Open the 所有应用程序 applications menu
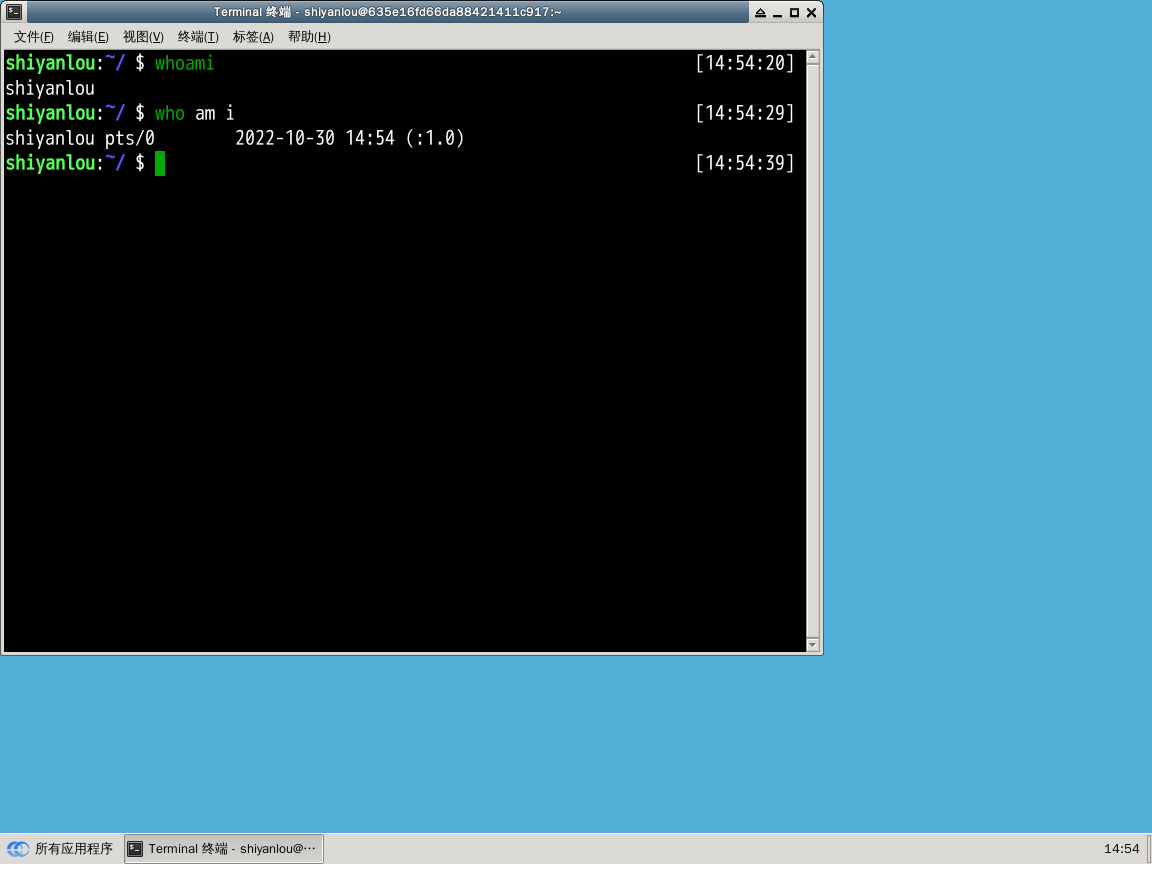The height and width of the screenshot is (896, 1152). point(73,849)
